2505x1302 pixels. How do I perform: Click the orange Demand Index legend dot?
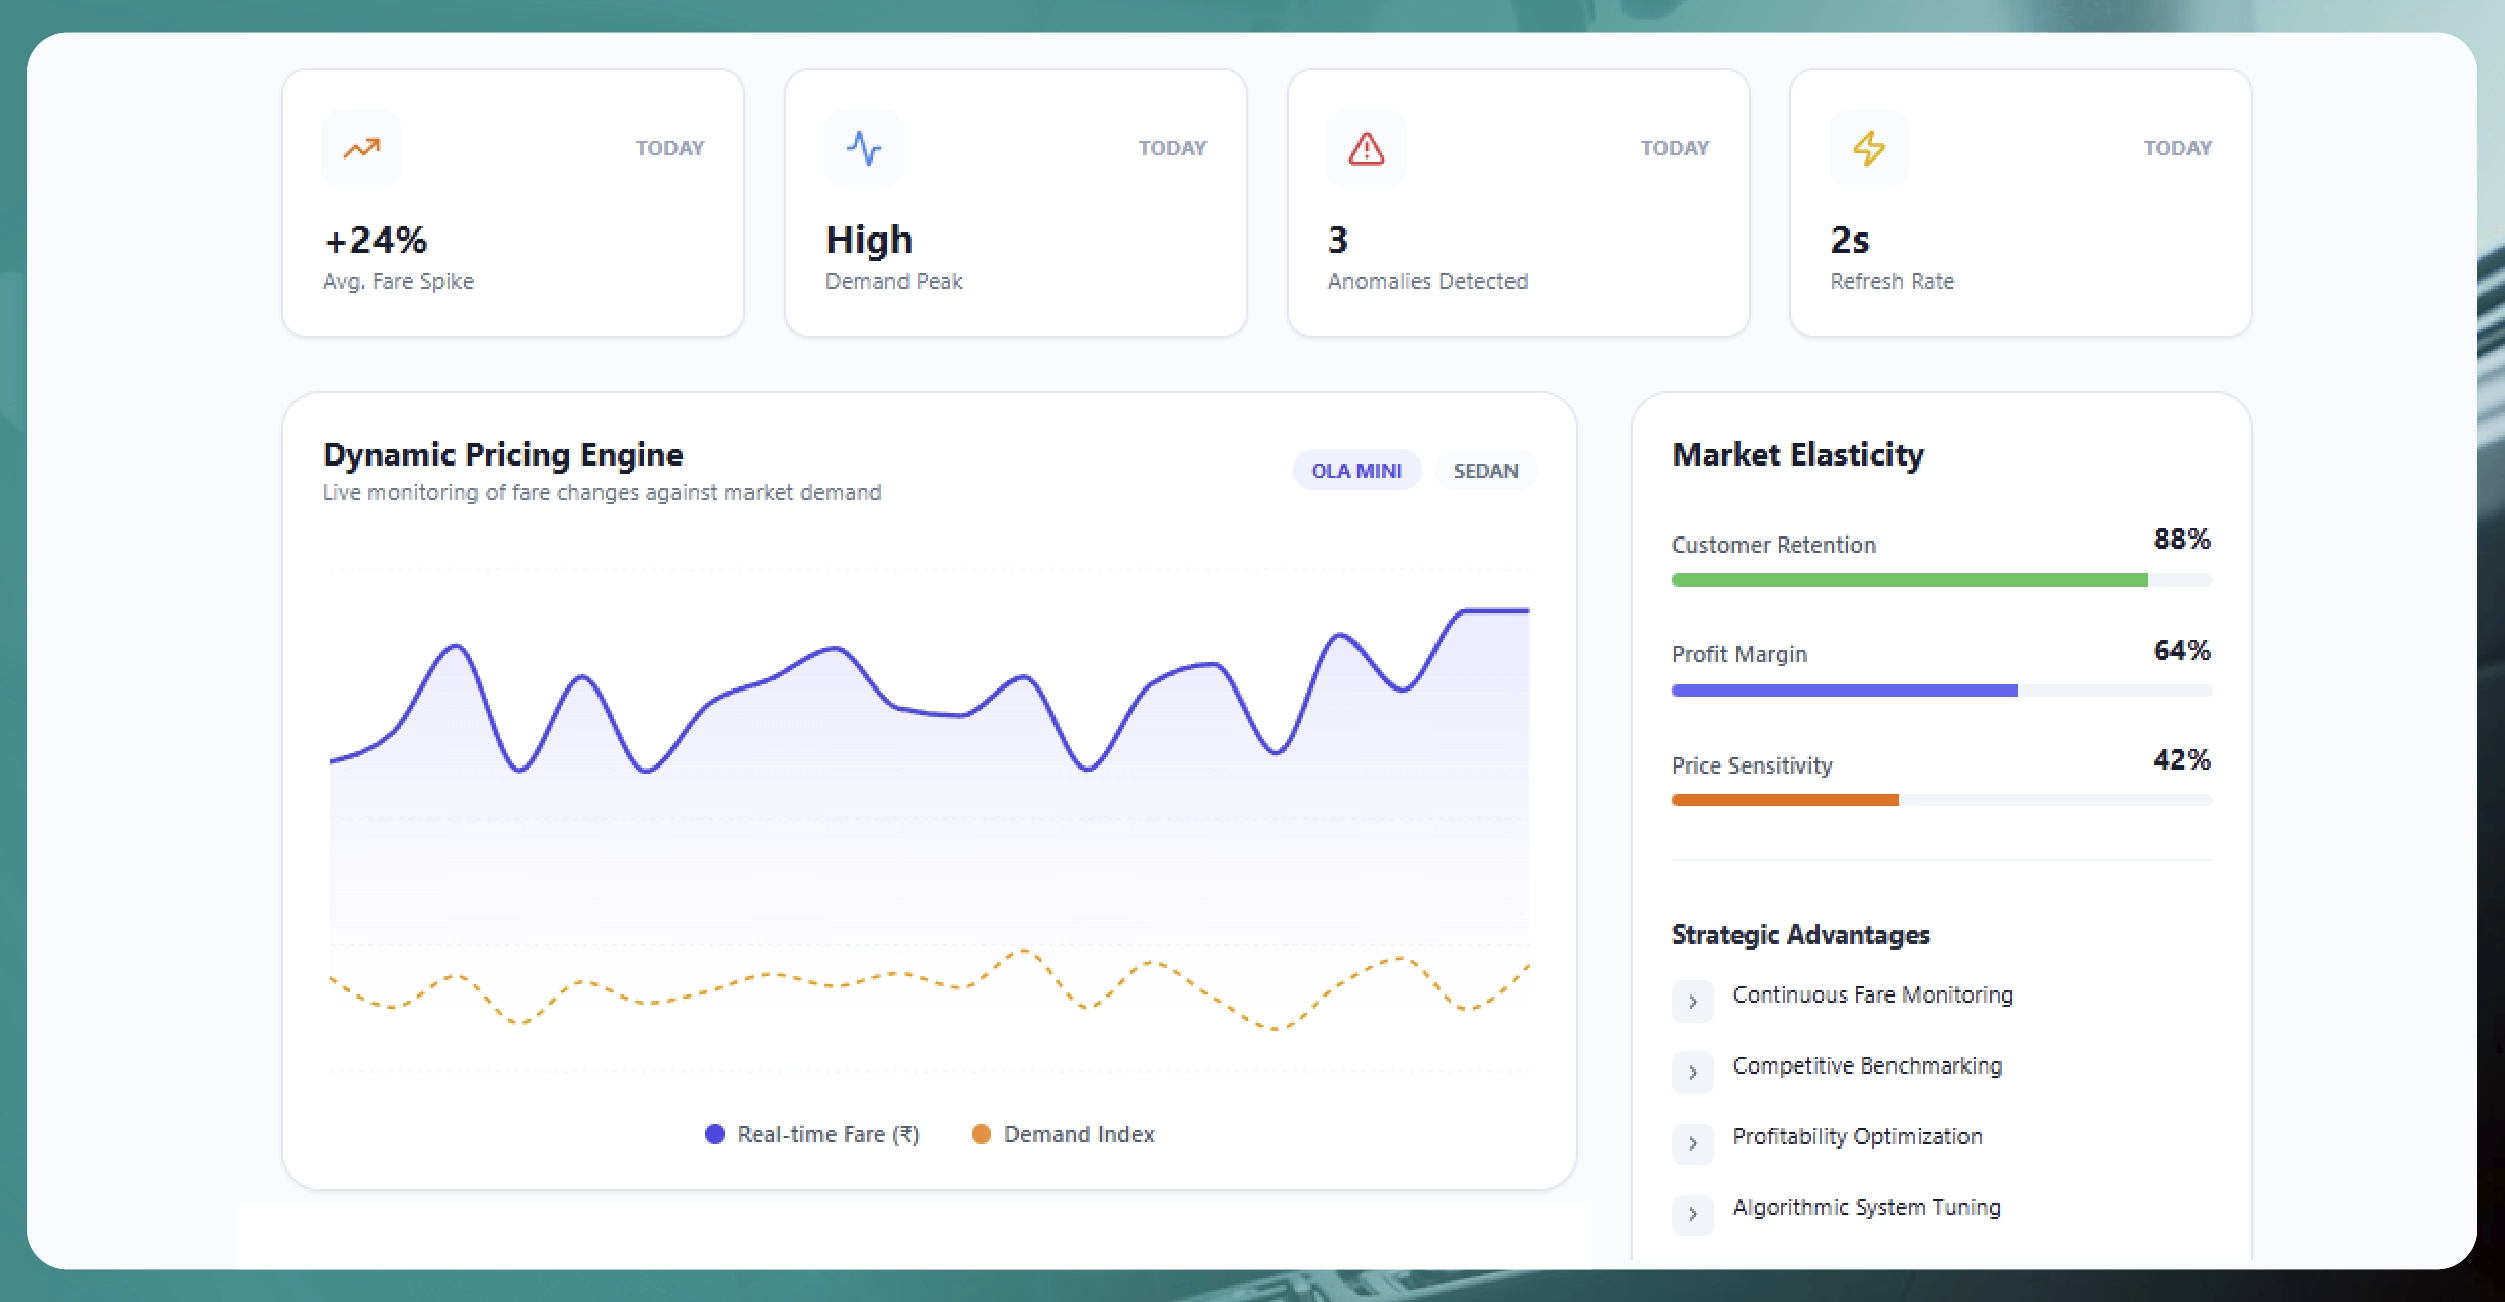click(981, 1134)
